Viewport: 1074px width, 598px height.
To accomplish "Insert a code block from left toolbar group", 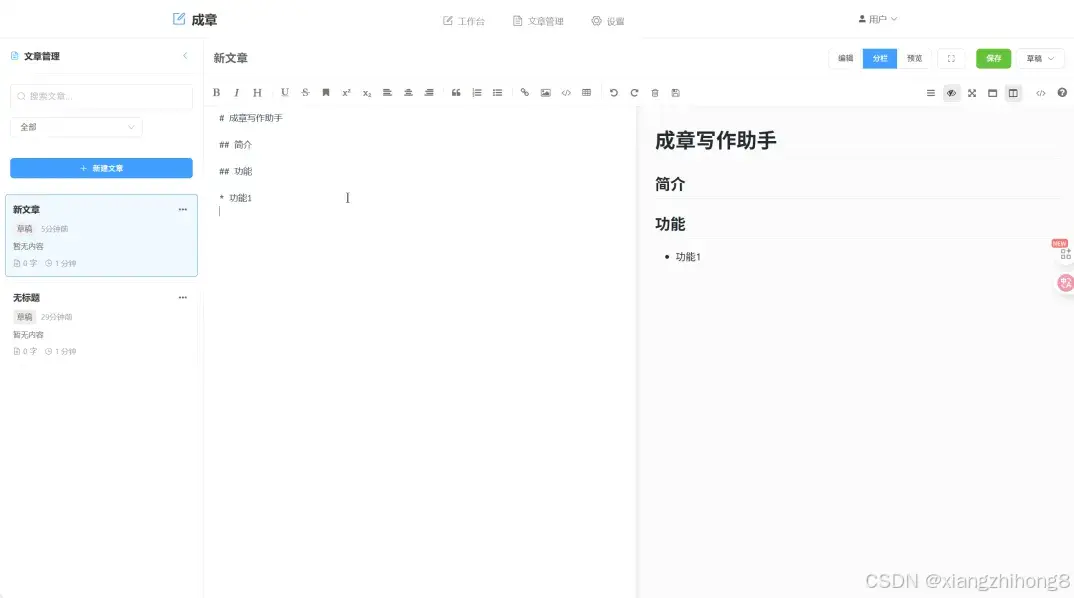I will tap(566, 92).
